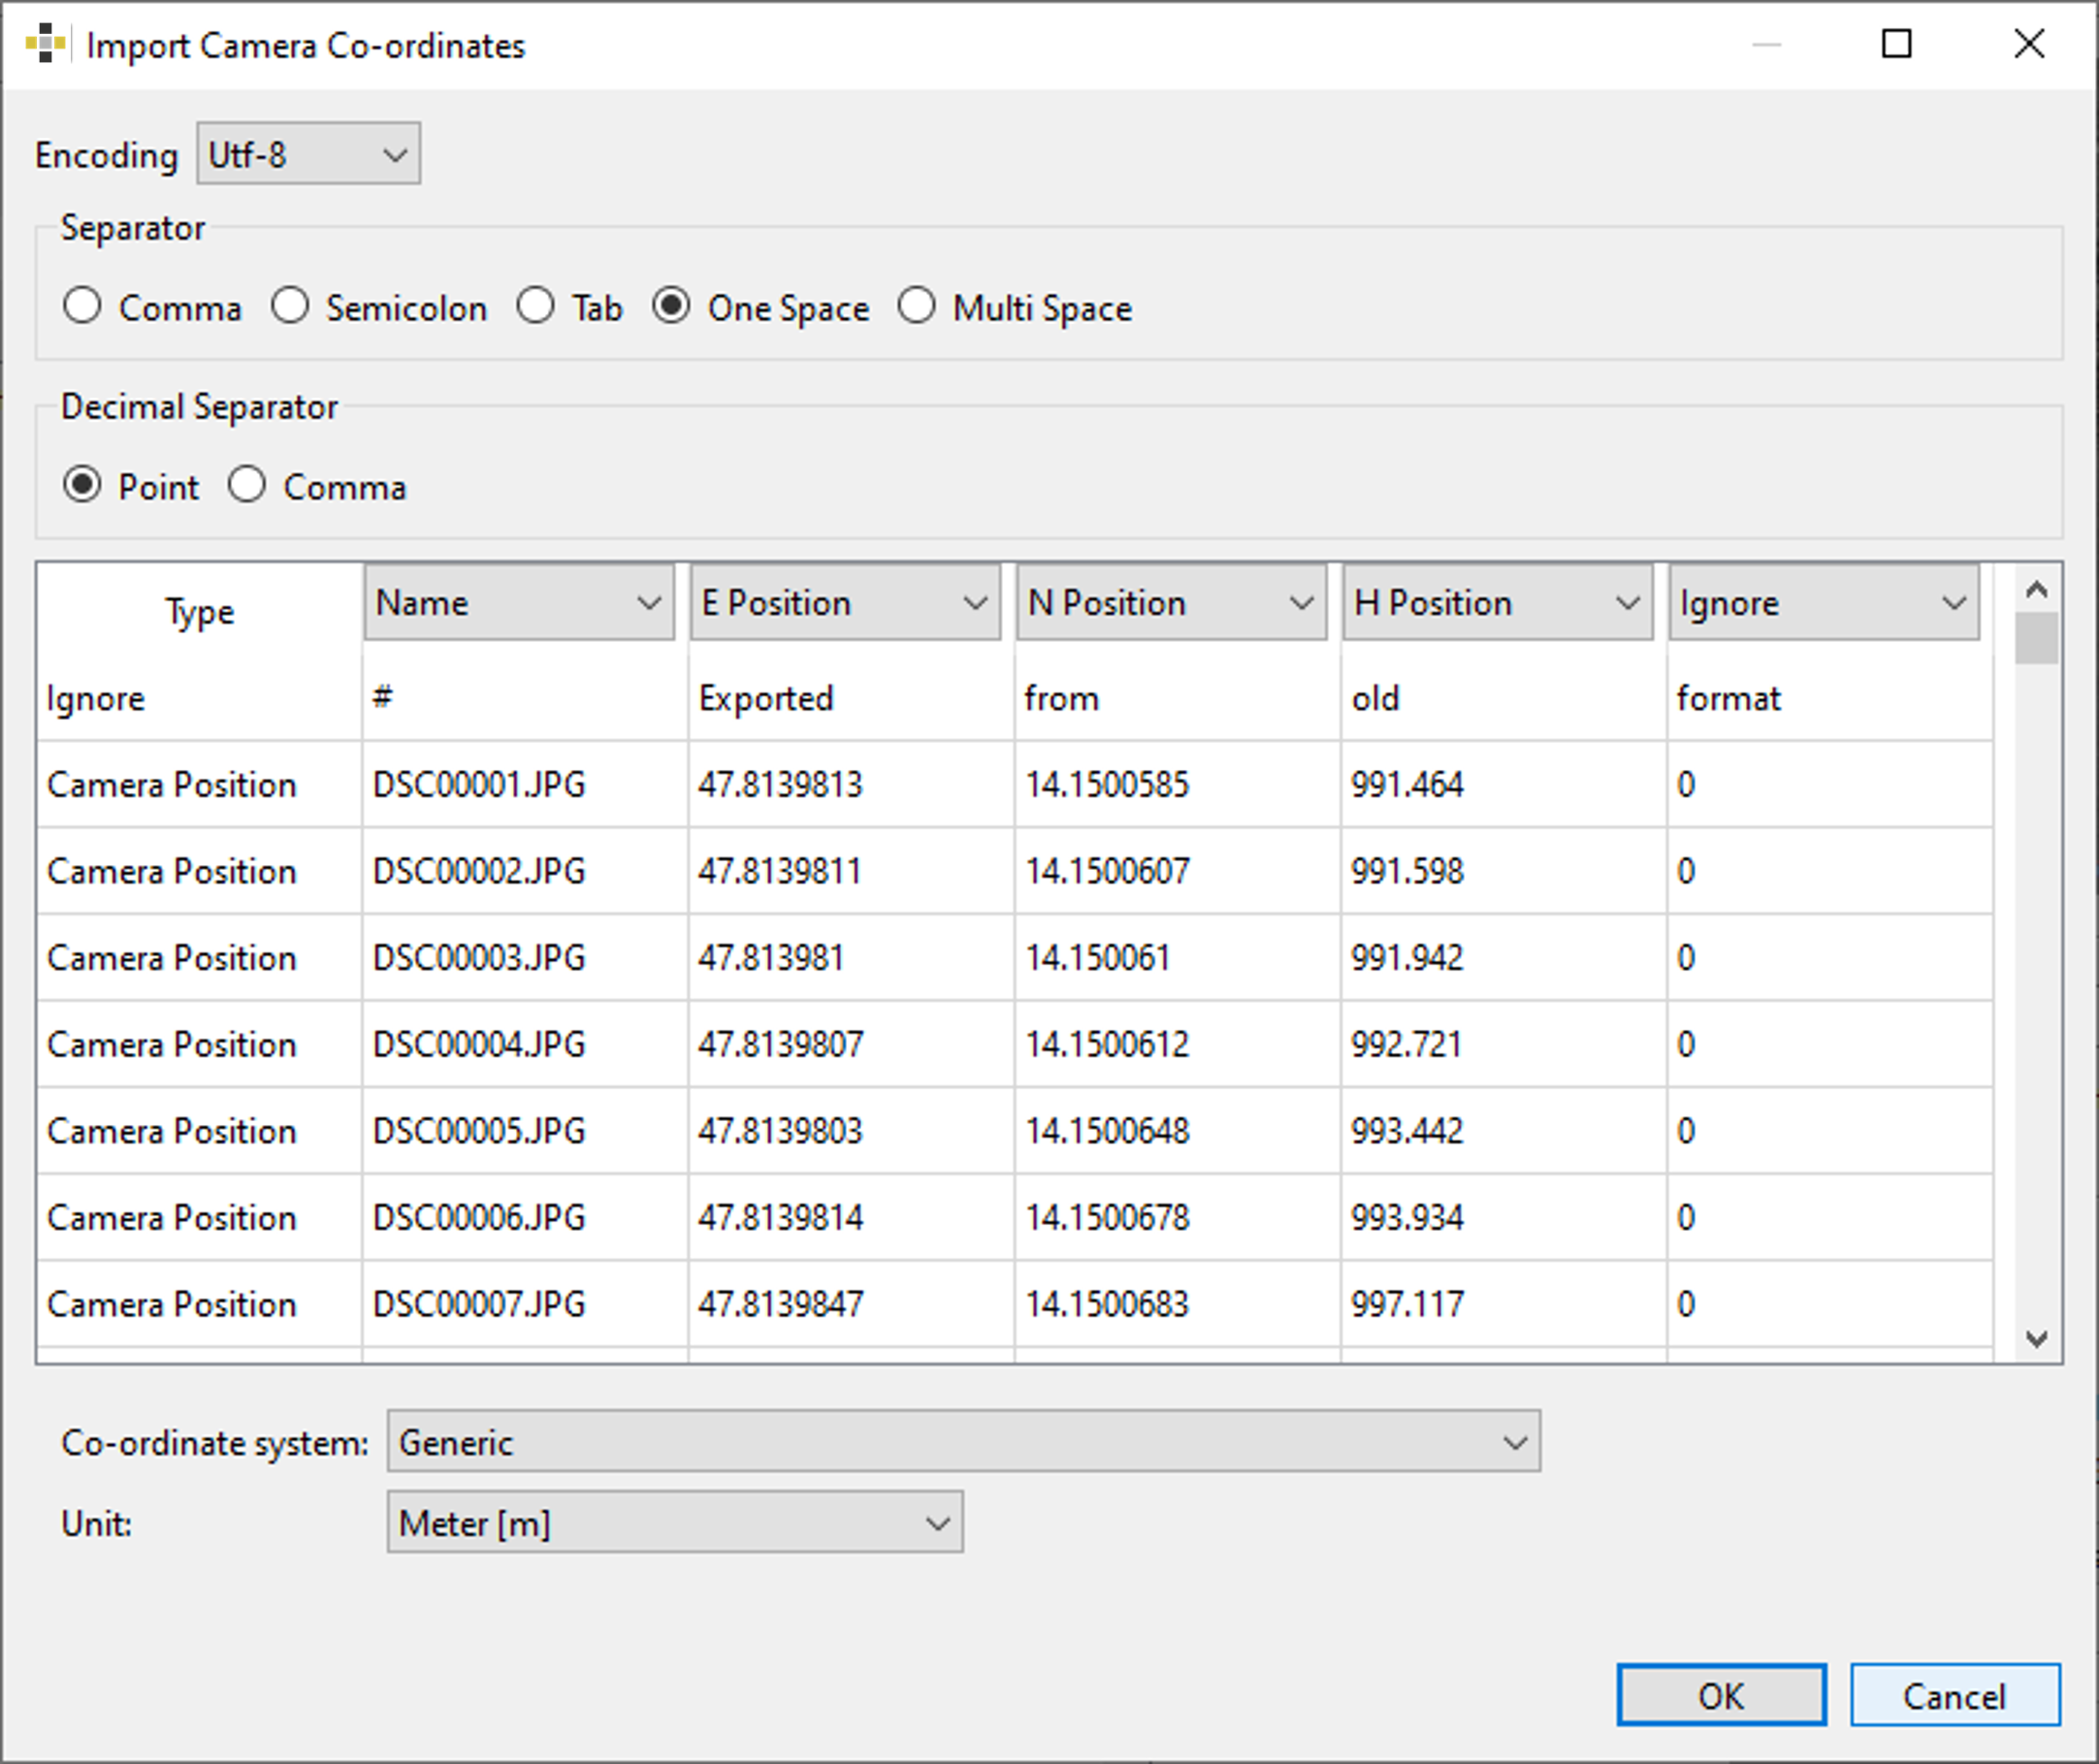Click the 14.1500678 N position value
Screen dimensions: 2099x1764
[x=1177, y=1217]
